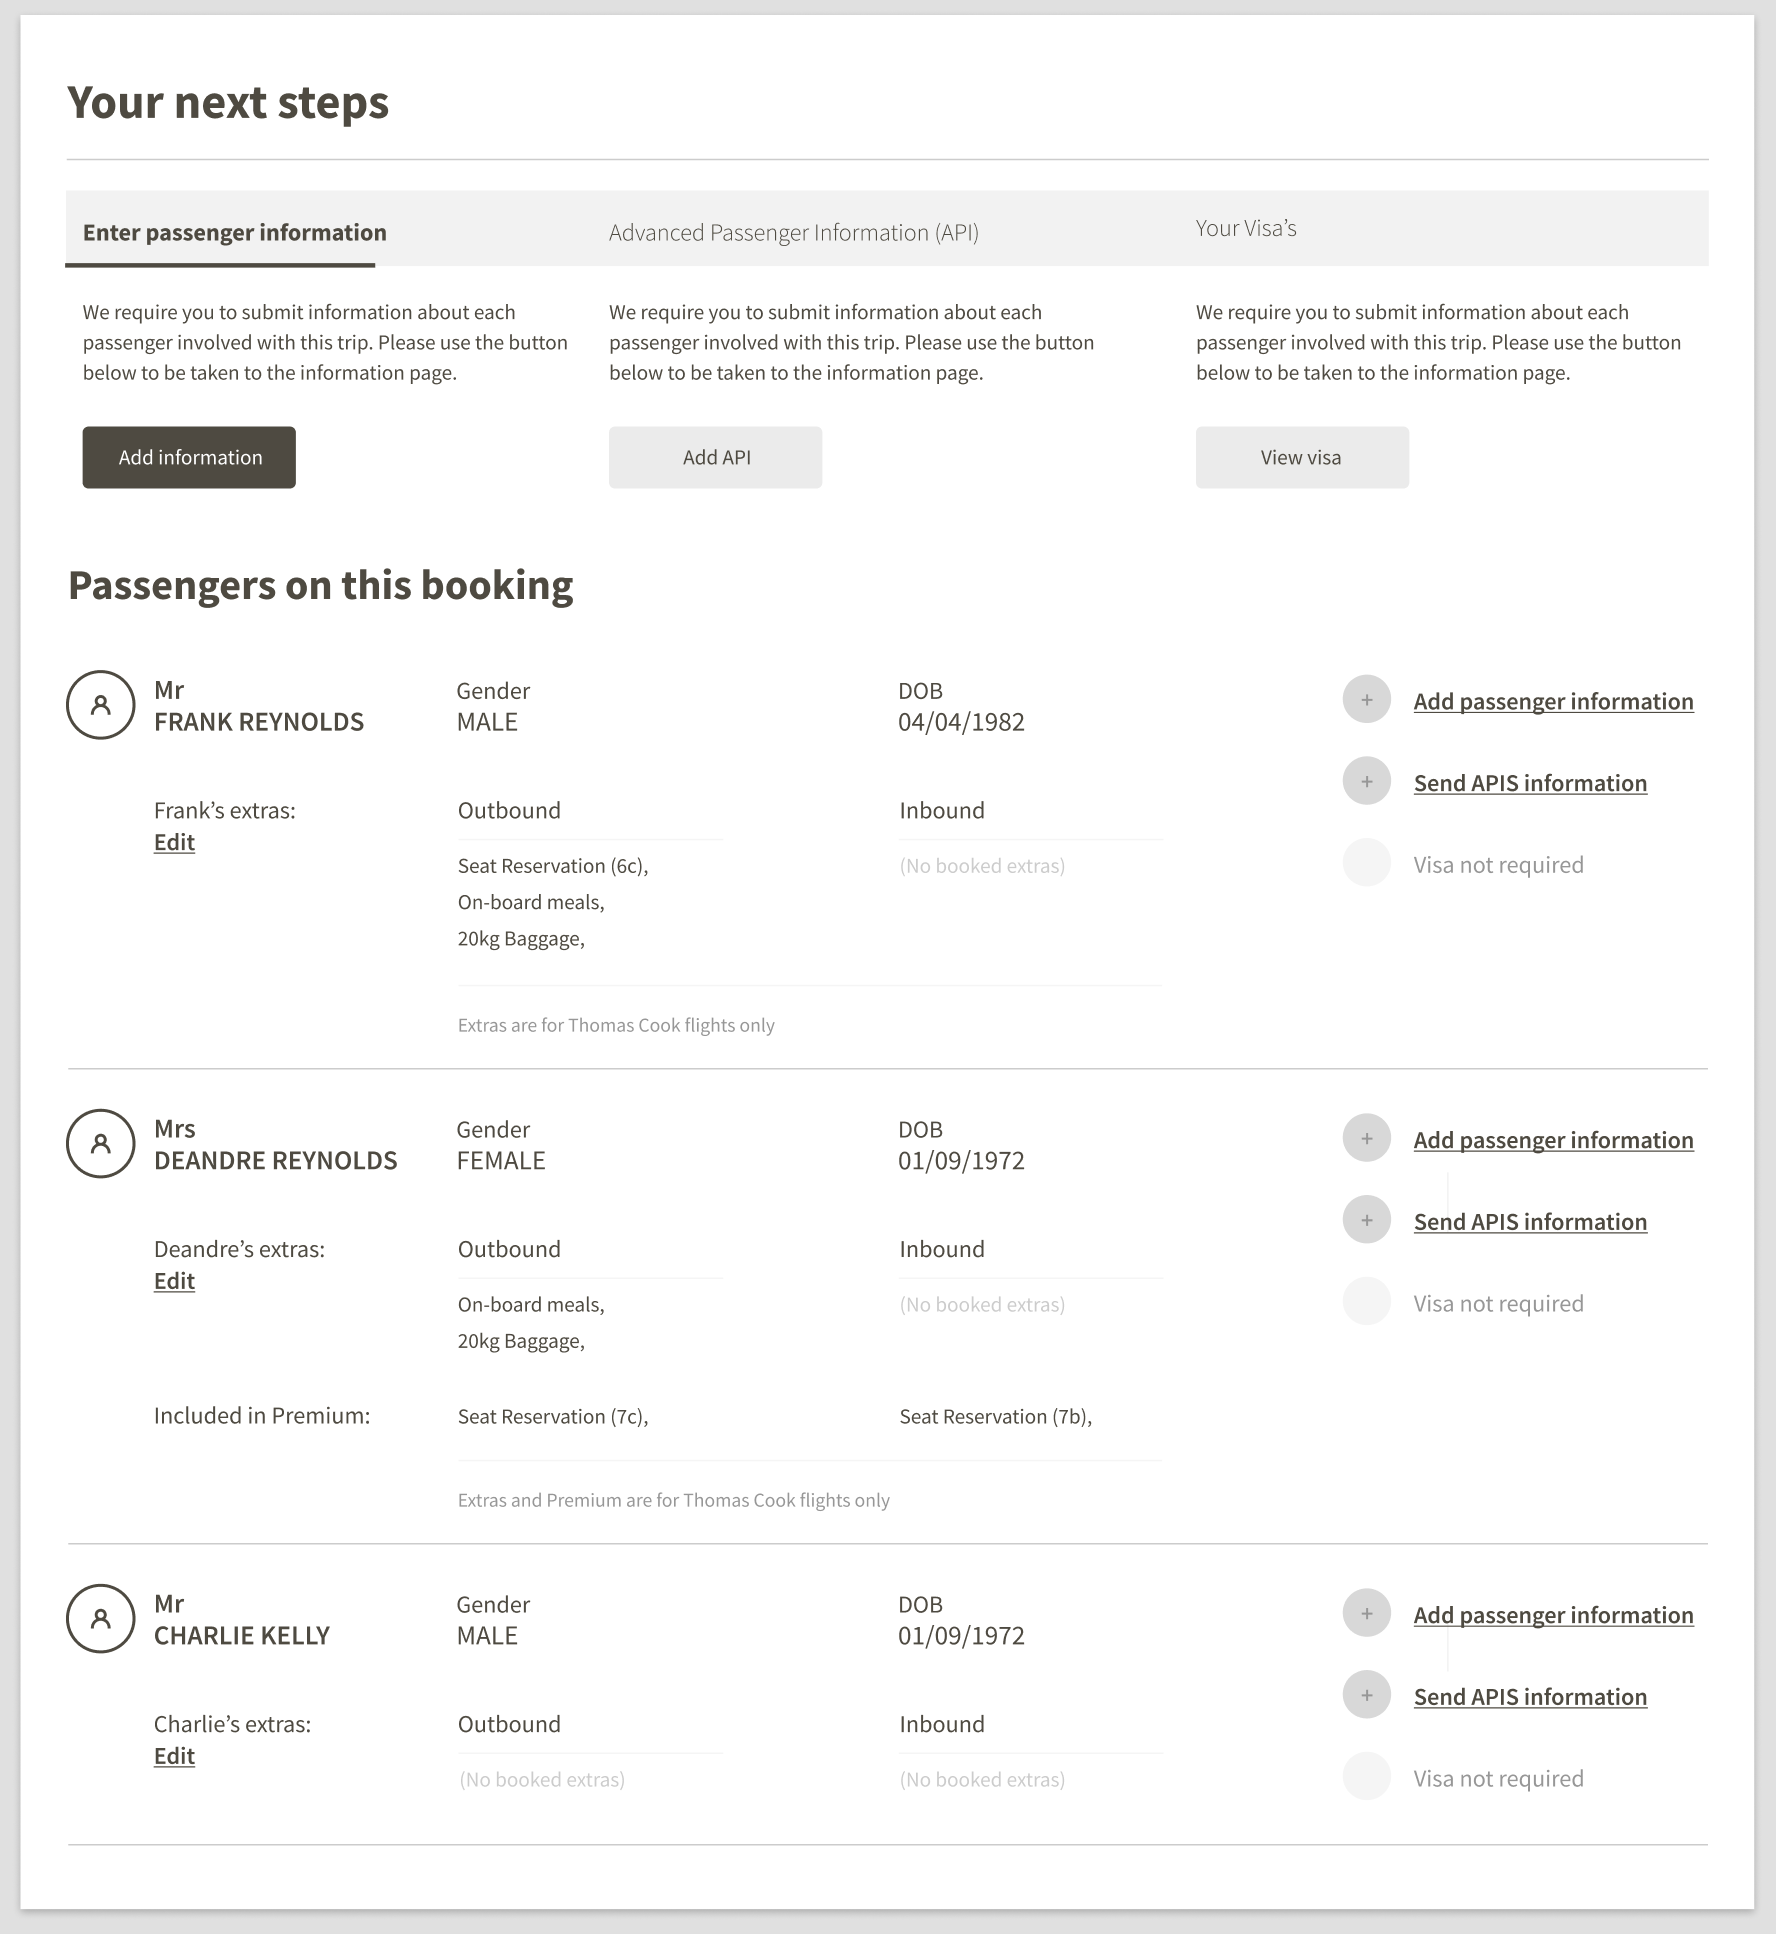Click plus icon beside Deandre's Add passenger information
Image resolution: width=1776 pixels, height=1934 pixels.
(x=1366, y=1139)
